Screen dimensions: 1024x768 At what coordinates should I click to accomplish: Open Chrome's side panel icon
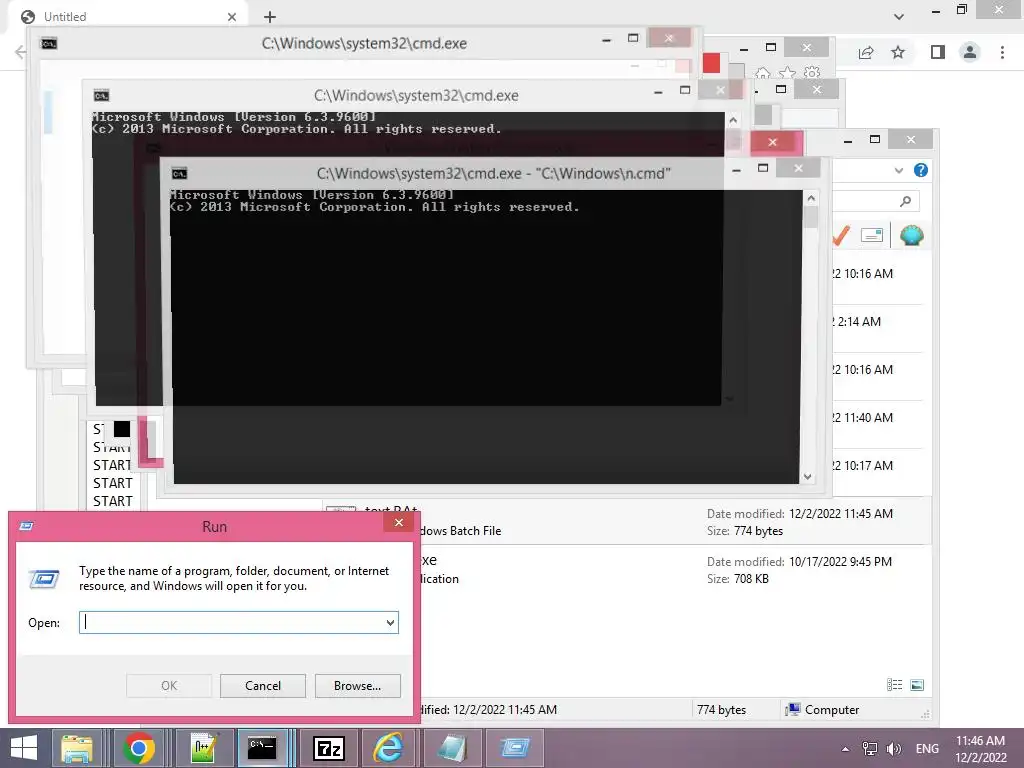point(938,52)
